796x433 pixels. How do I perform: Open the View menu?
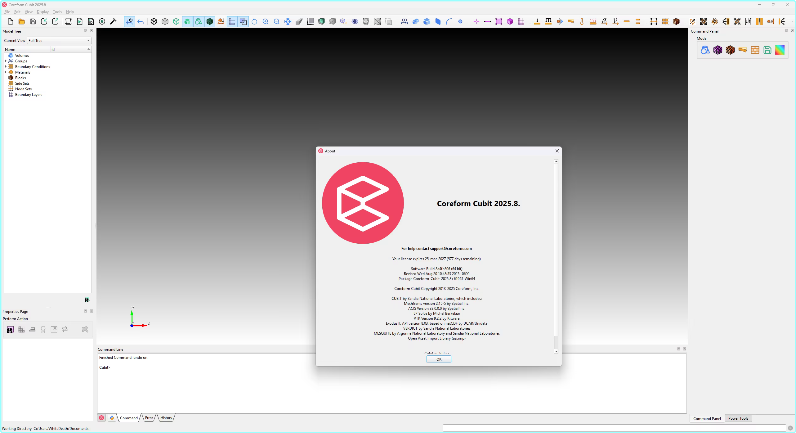pyautogui.click(x=28, y=12)
